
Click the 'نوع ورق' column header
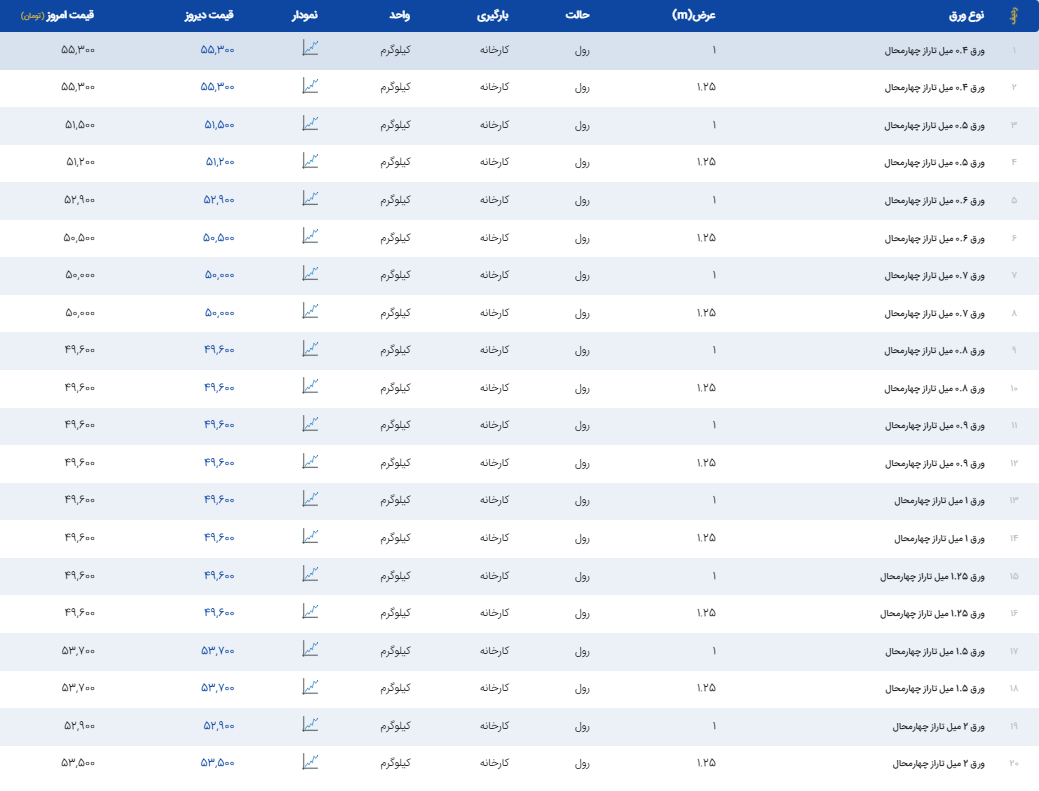[x=965, y=16]
